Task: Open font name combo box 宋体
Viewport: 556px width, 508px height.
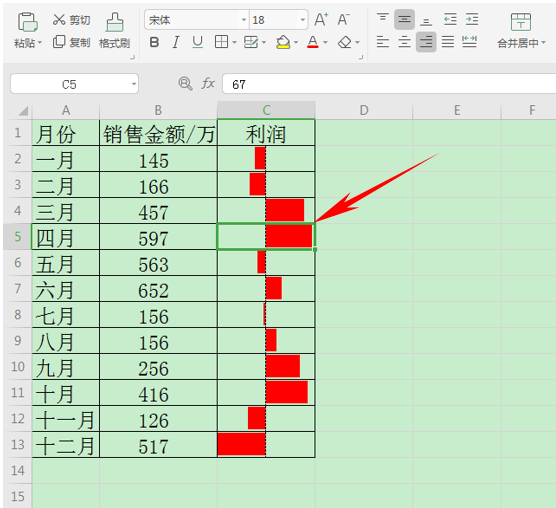Action: click(x=196, y=19)
